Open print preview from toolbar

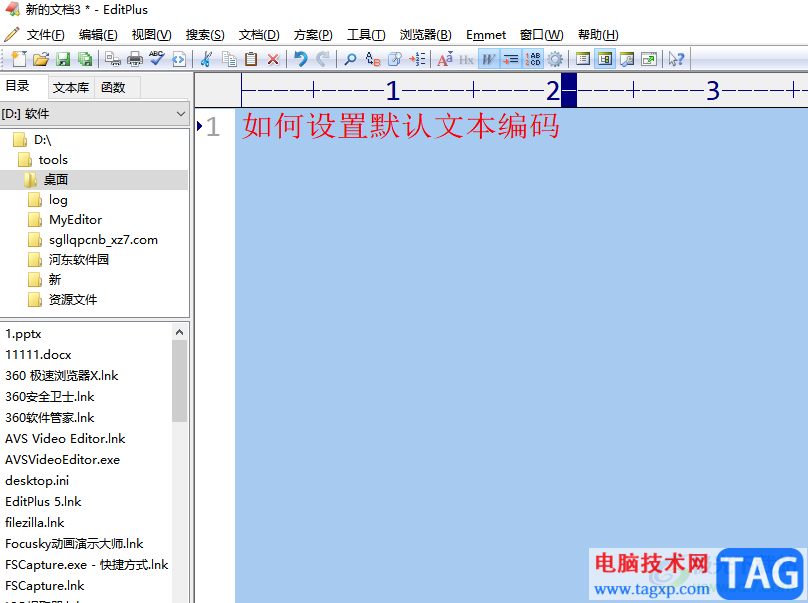click(x=113, y=59)
